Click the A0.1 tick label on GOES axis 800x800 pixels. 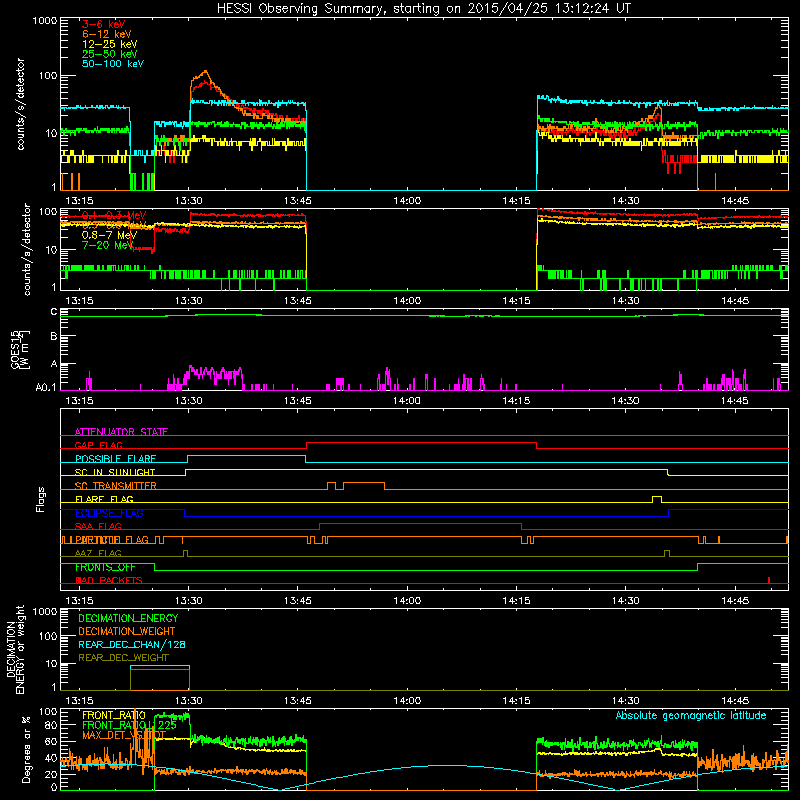coord(46,388)
